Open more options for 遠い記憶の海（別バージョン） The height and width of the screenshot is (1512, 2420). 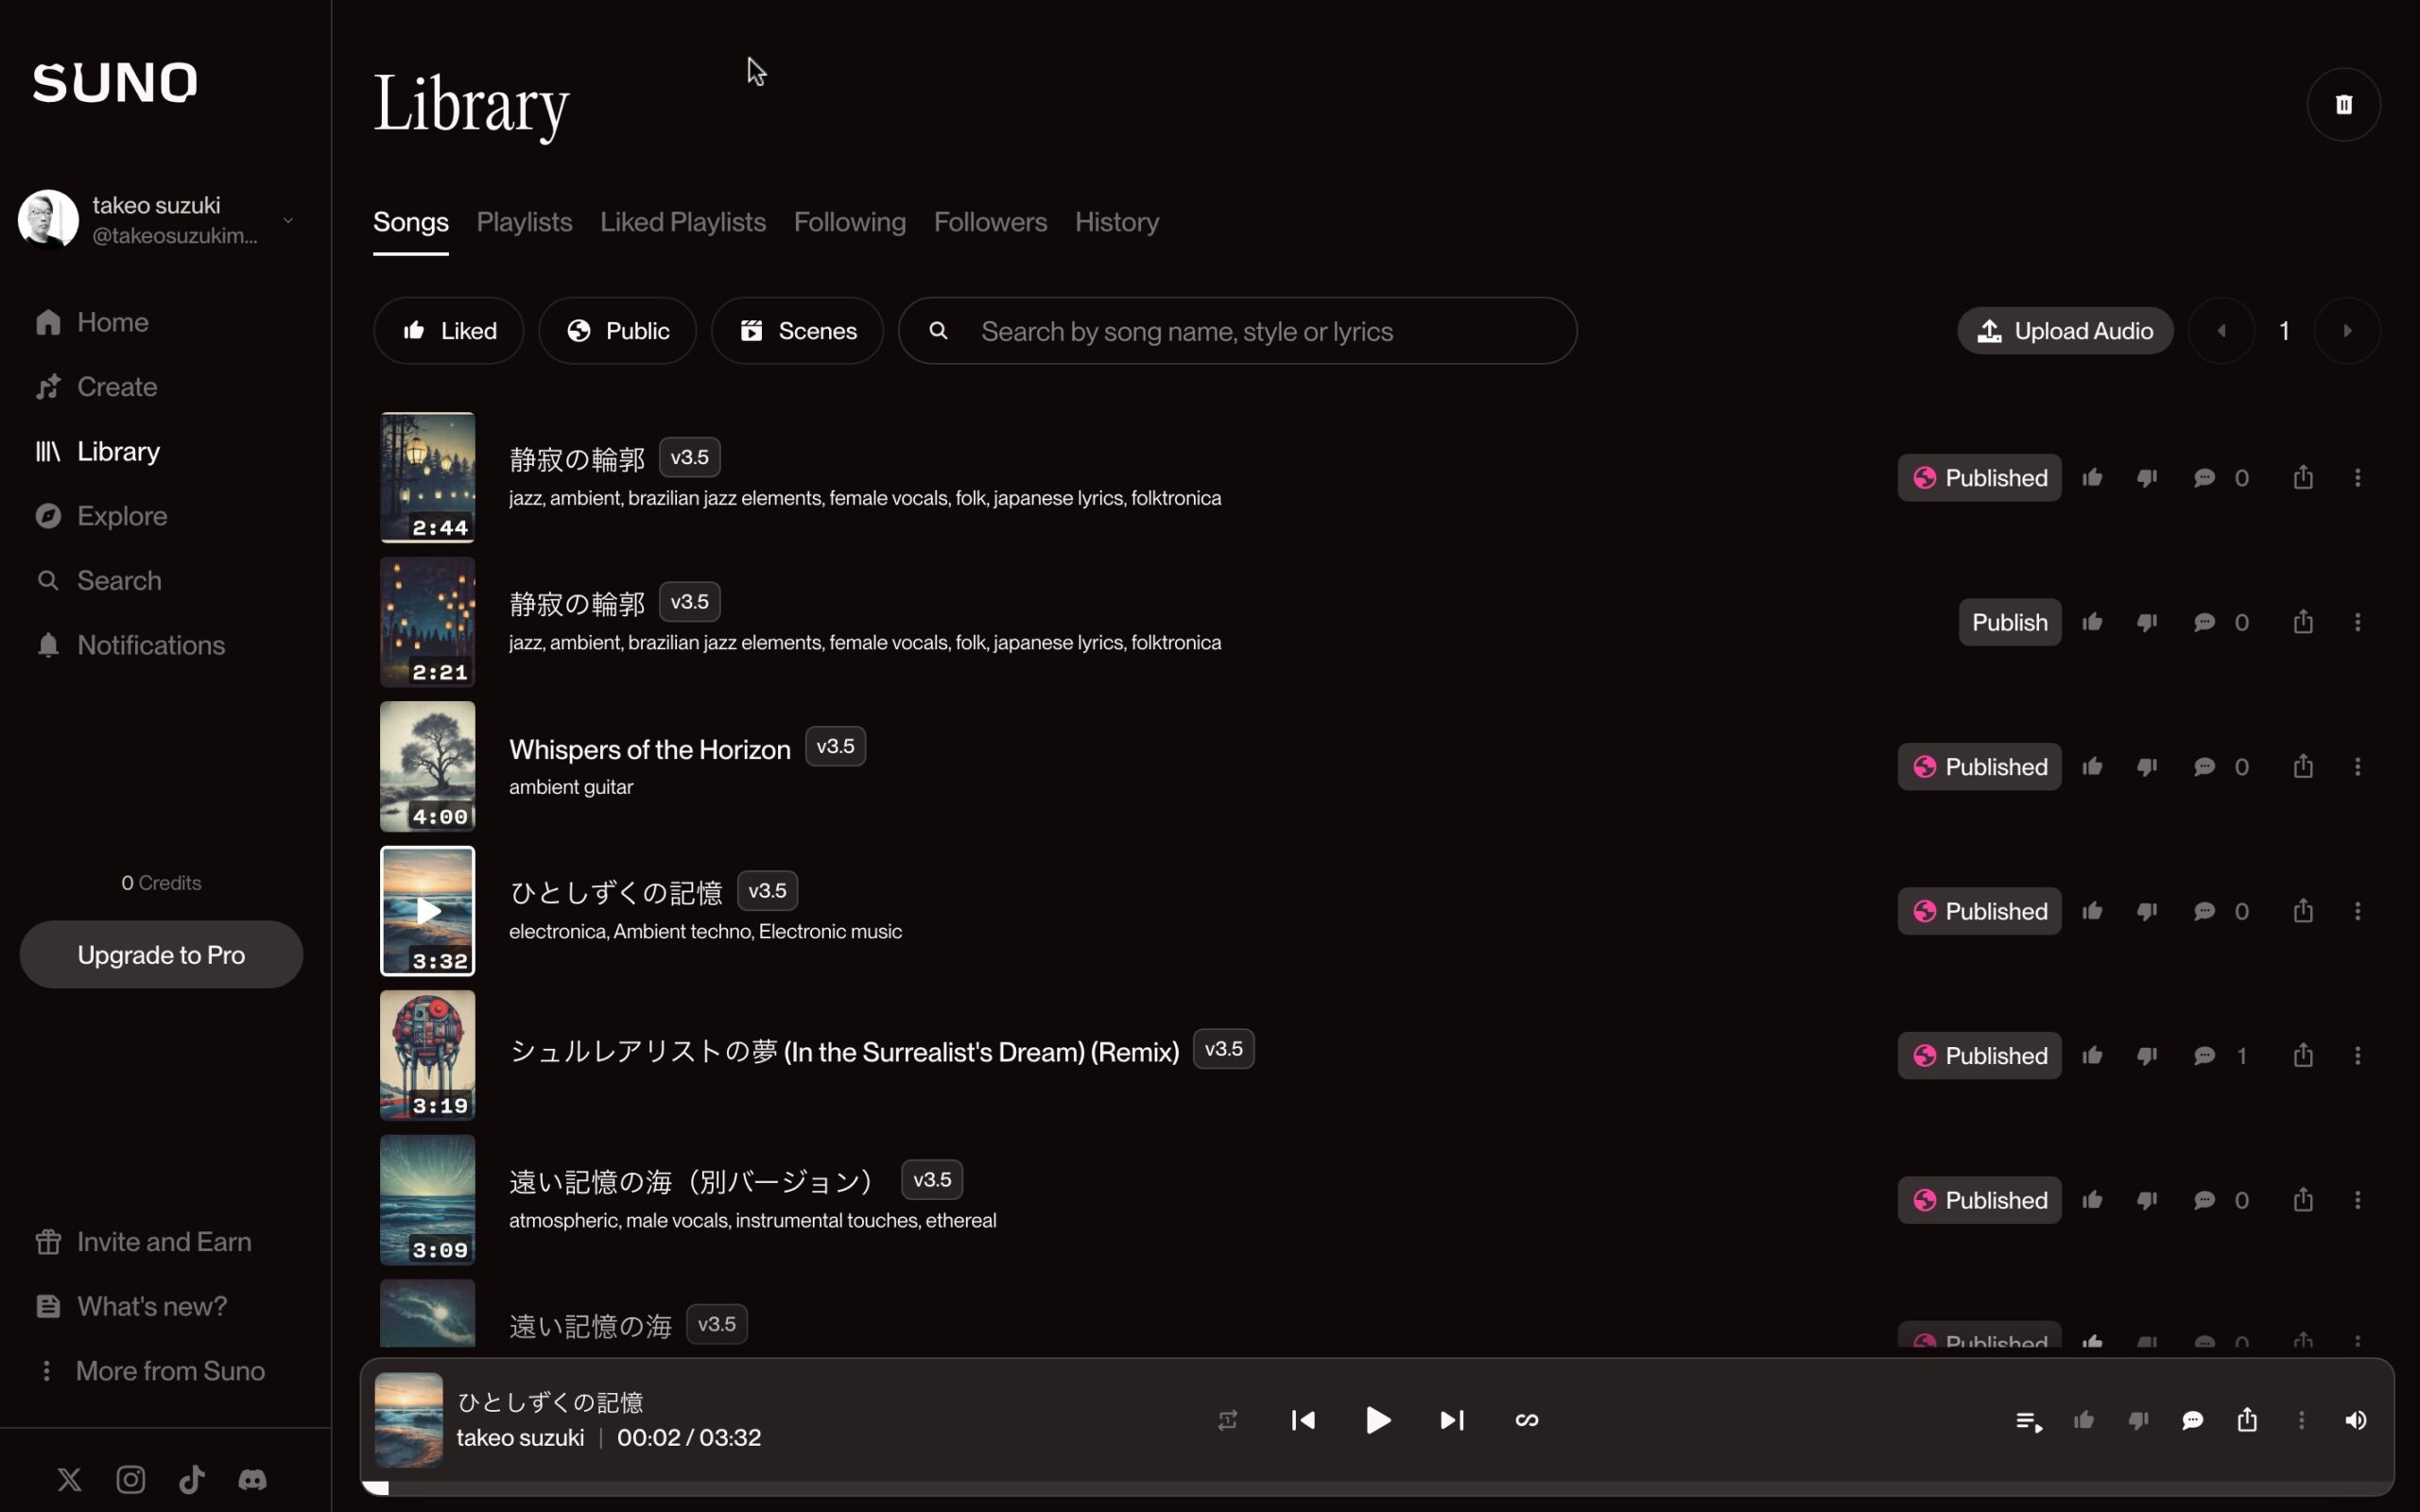tap(2358, 1199)
